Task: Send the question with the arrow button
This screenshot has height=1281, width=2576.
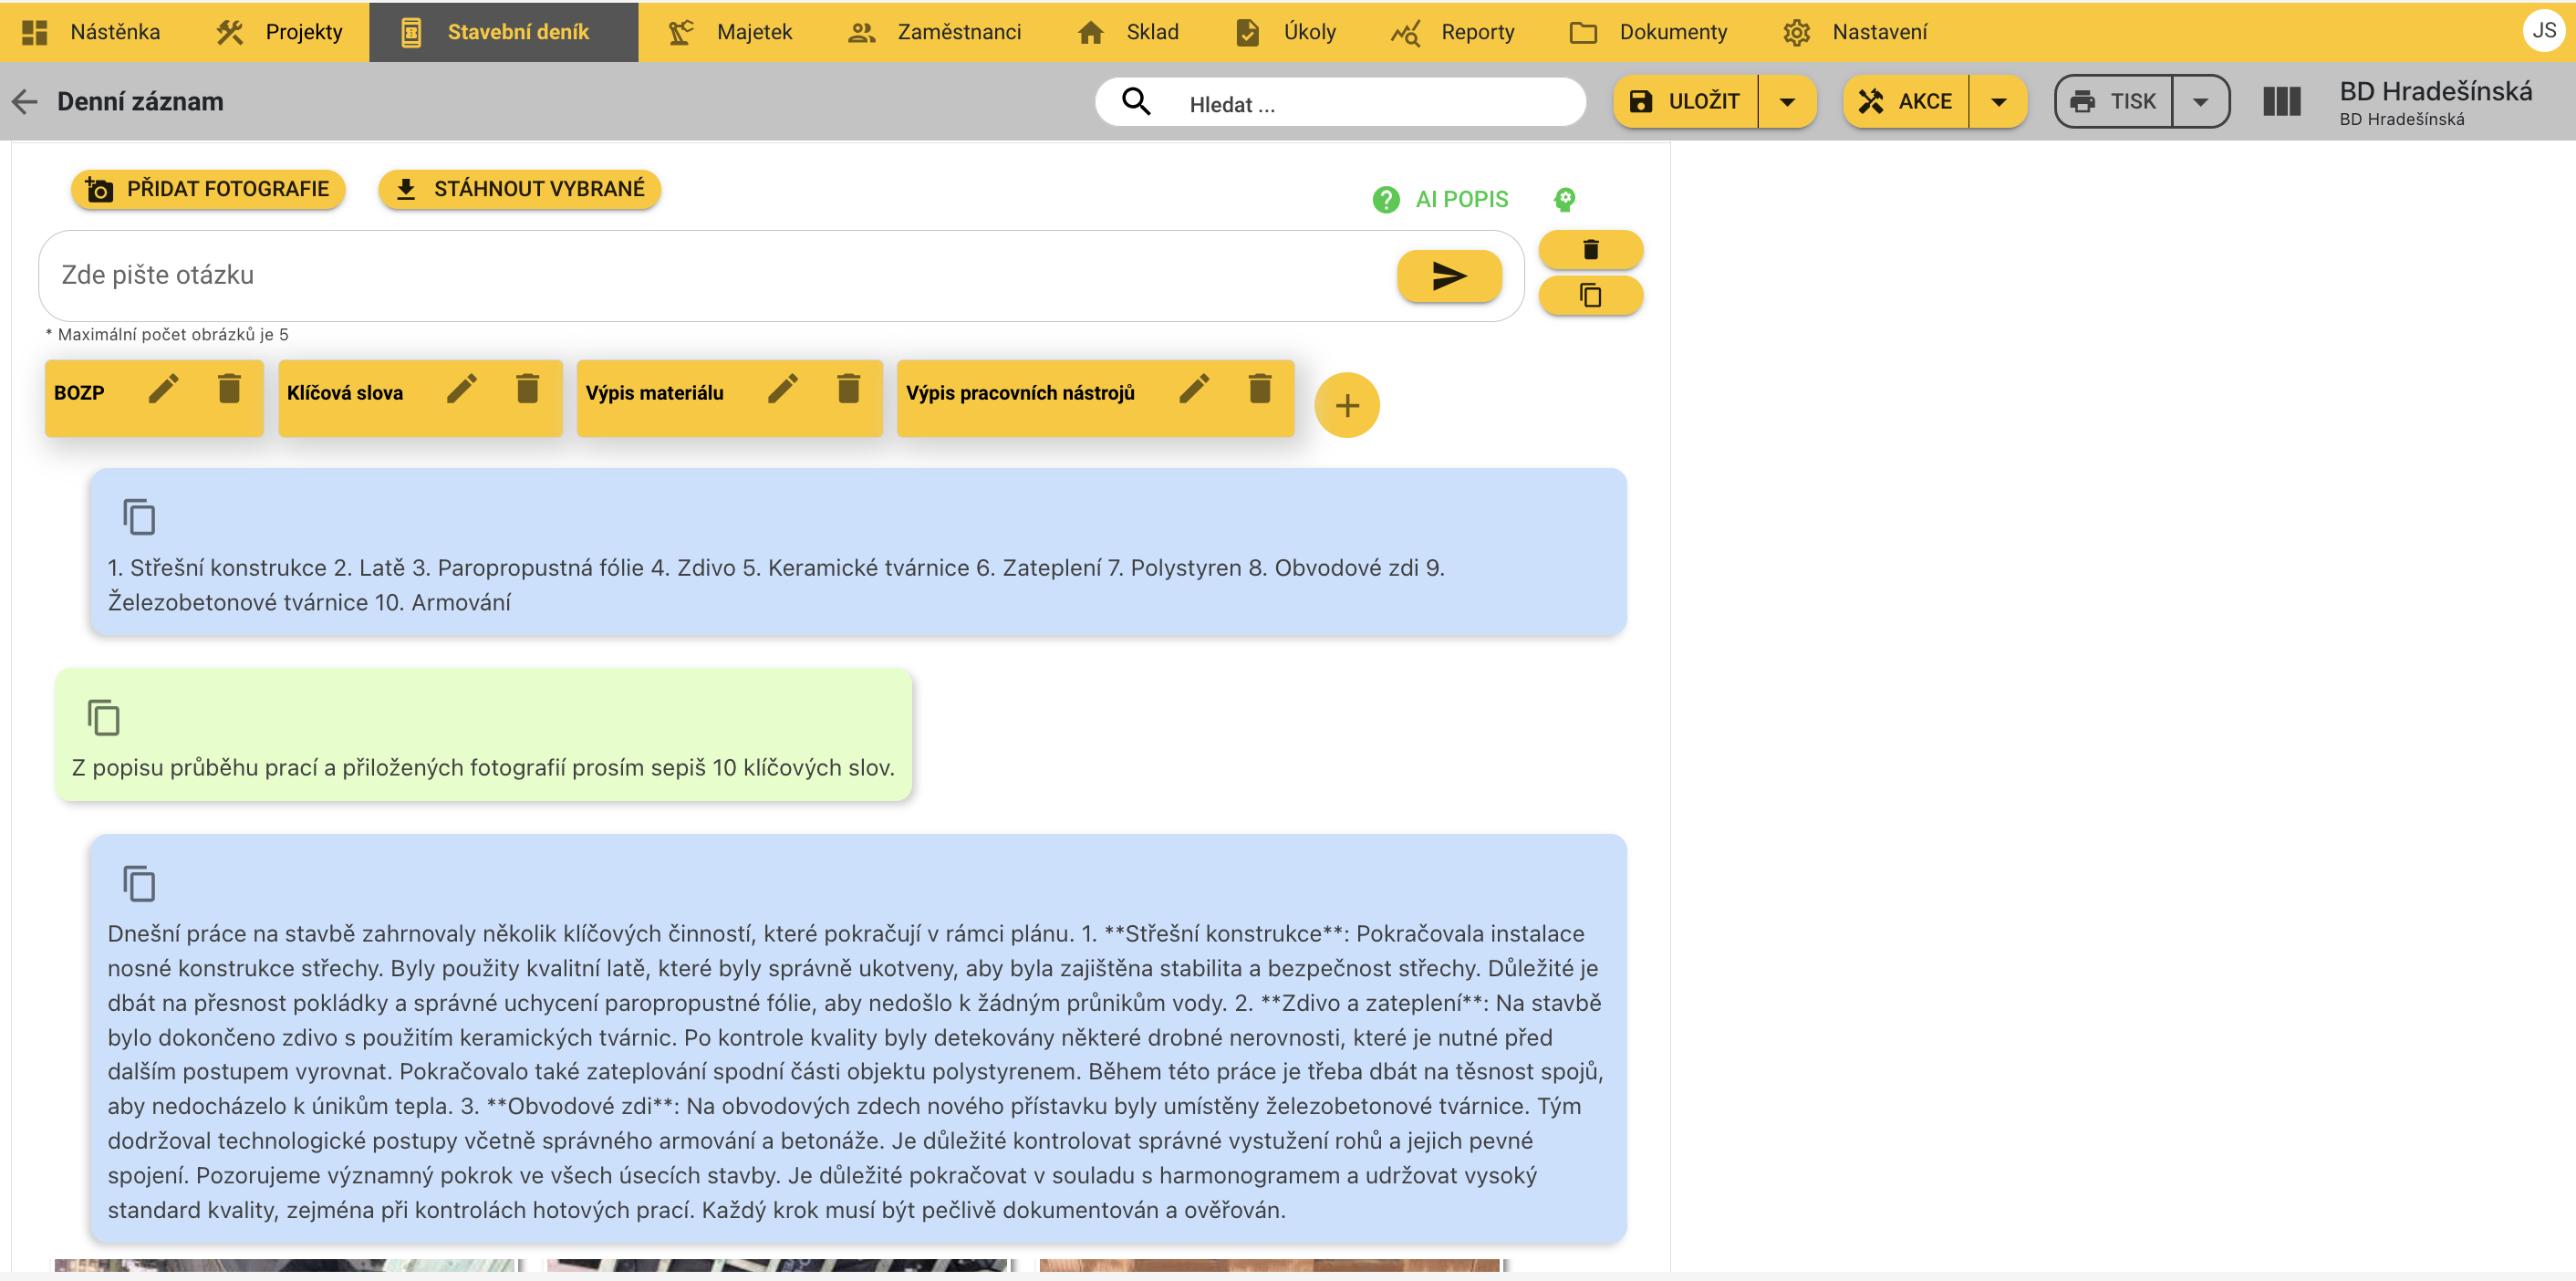Action: 1448,276
